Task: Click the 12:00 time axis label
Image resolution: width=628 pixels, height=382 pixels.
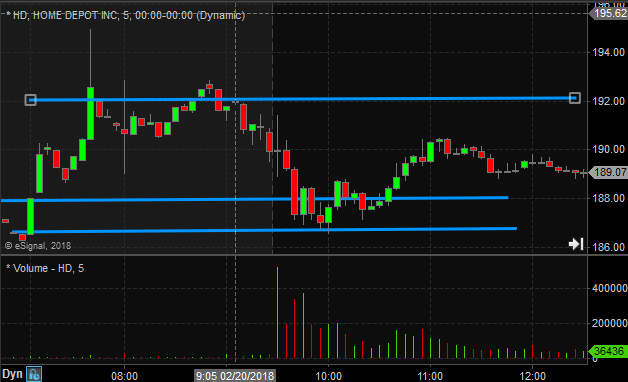Action: [532, 376]
